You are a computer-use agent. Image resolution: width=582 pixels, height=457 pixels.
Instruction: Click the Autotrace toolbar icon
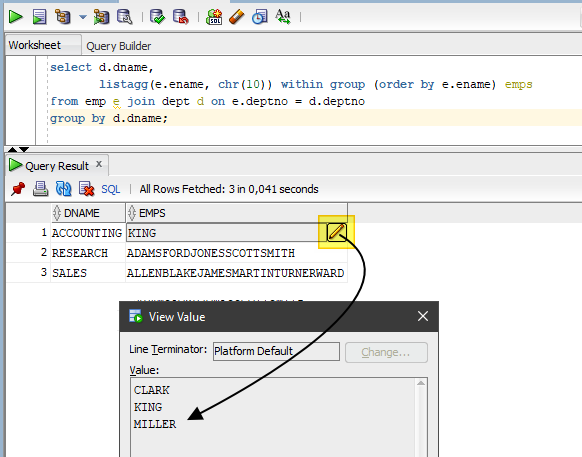[x=101, y=17]
